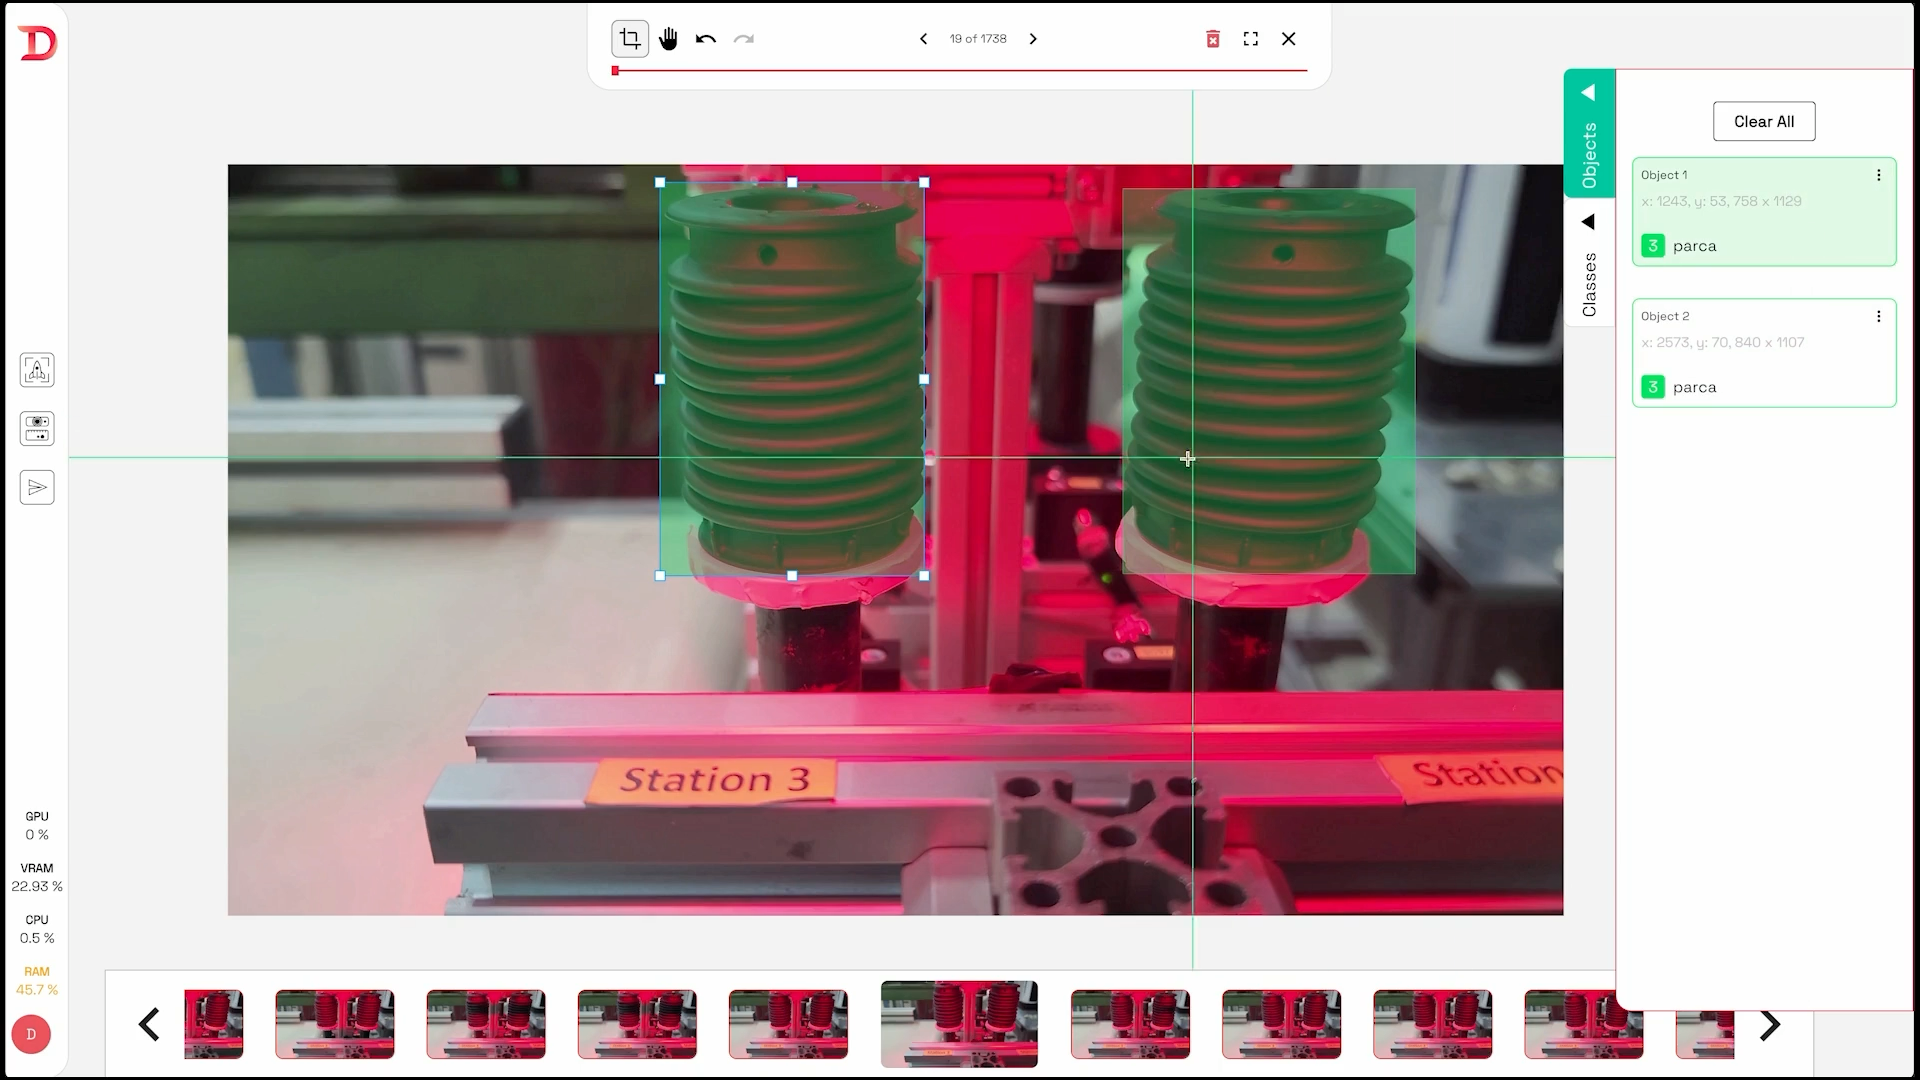
Task: Open the training rocket icon in sidebar
Action: click(37, 370)
